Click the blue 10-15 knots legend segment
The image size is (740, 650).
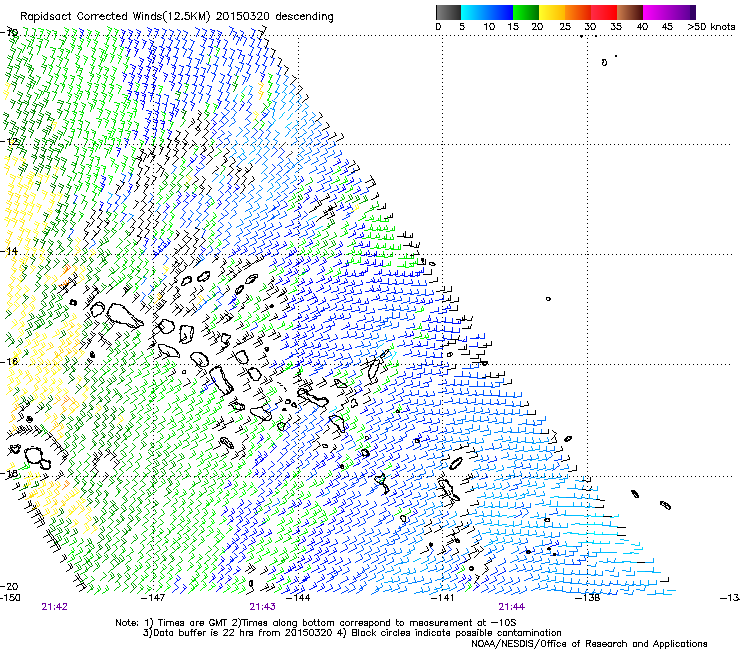point(500,12)
